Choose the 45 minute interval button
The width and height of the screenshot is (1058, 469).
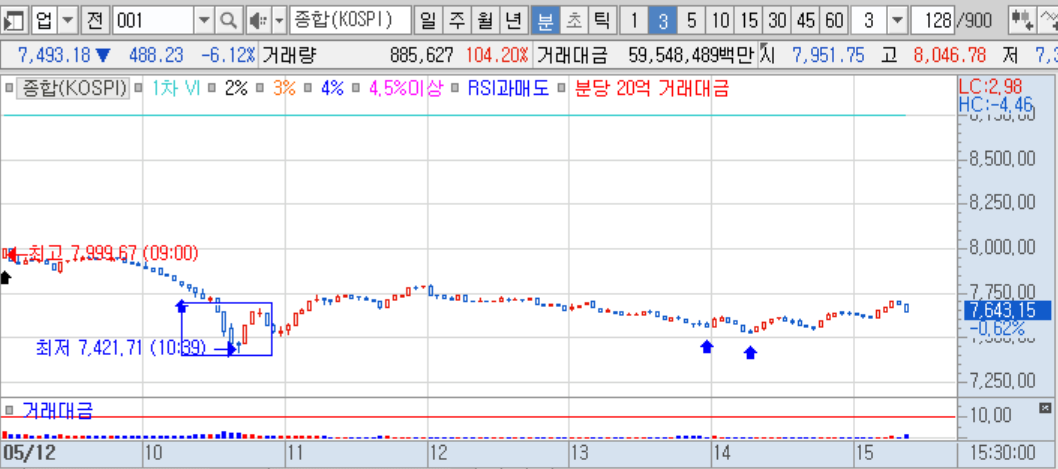coord(806,21)
